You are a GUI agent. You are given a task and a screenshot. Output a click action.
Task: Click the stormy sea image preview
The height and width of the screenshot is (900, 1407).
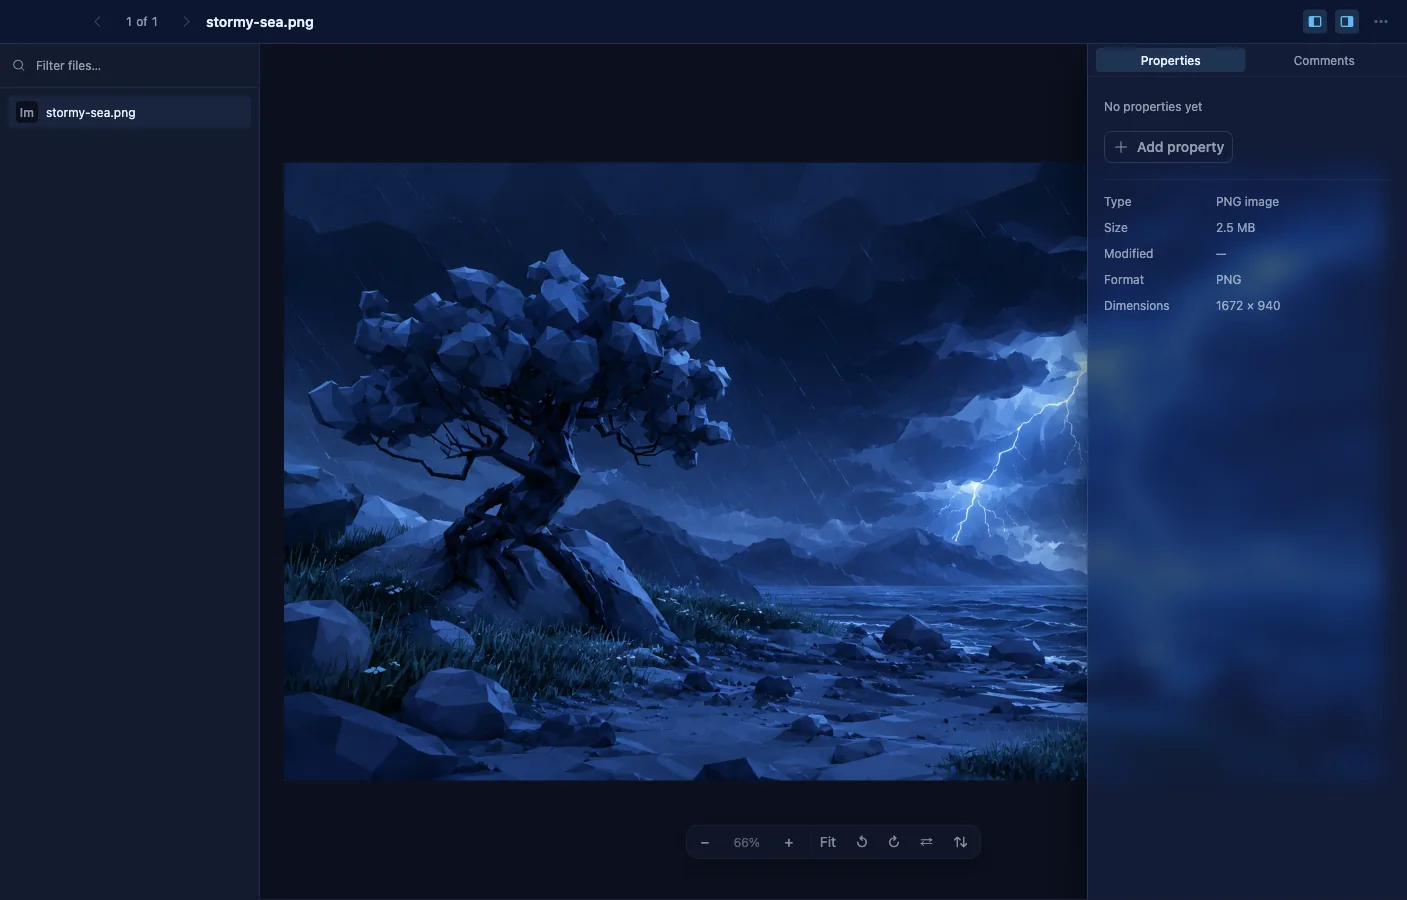coord(685,471)
